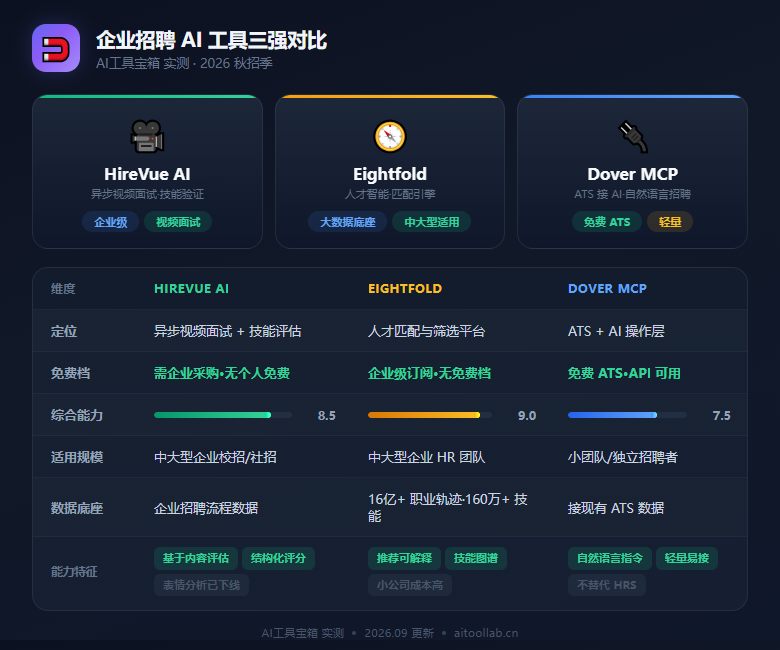The height and width of the screenshot is (650, 780).
Task: Click ATS 接 AI·自然语言招聘 subtitle
Action: tap(632, 194)
